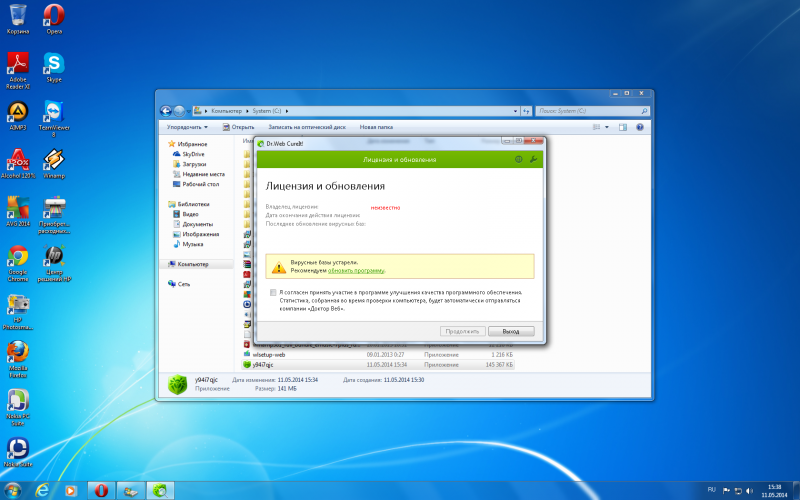Open Корзина on the desktop
800x500 pixels.
tap(18, 19)
